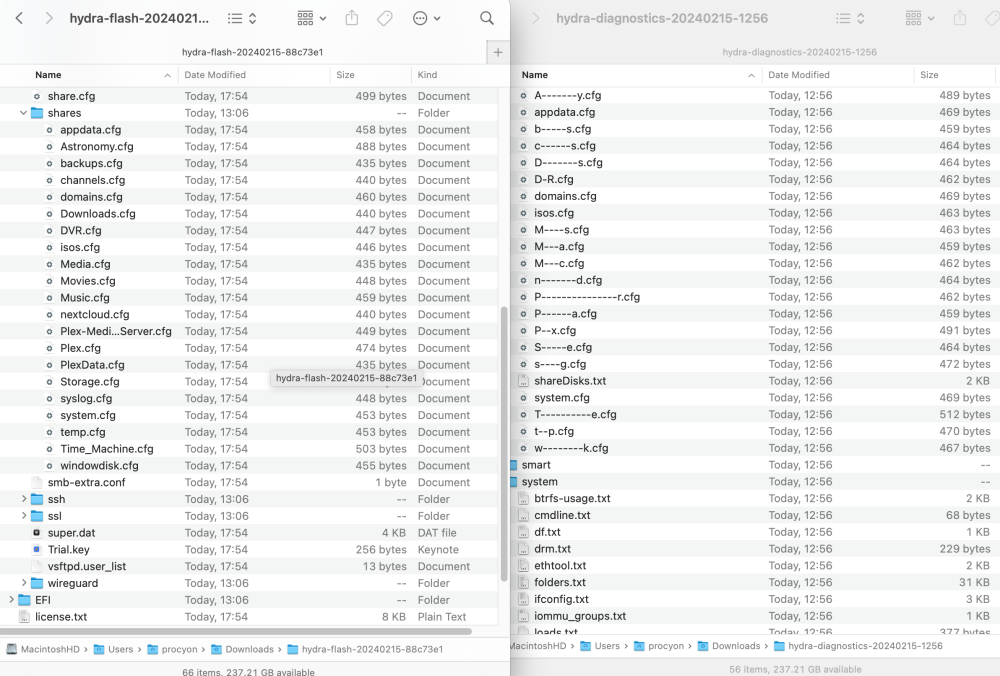Open list view options in hydra-diagnostics window
Viewport: 1000px width, 676px height.
[851, 18]
